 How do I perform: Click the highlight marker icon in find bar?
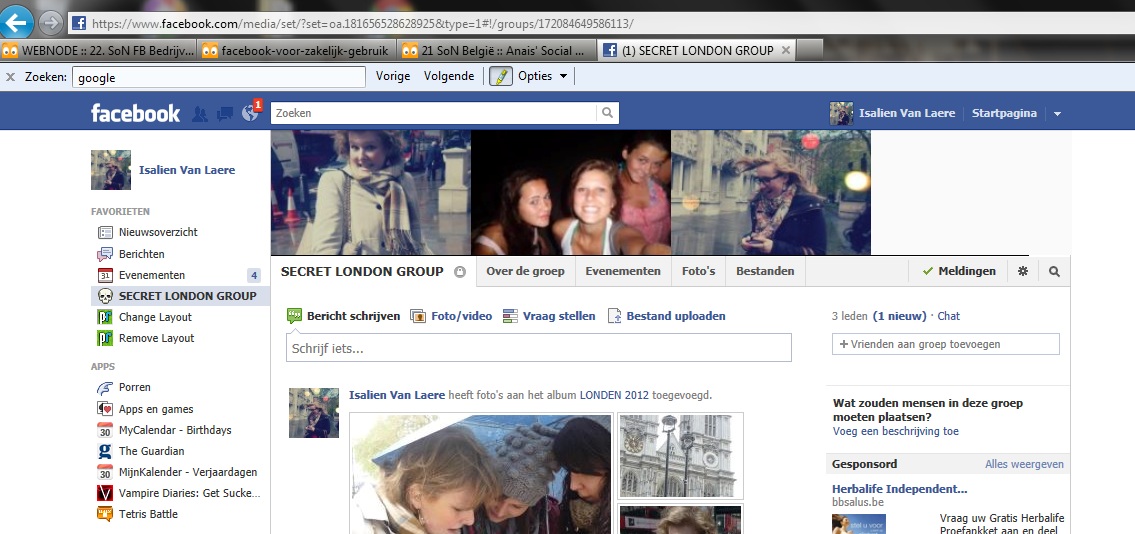[500, 76]
